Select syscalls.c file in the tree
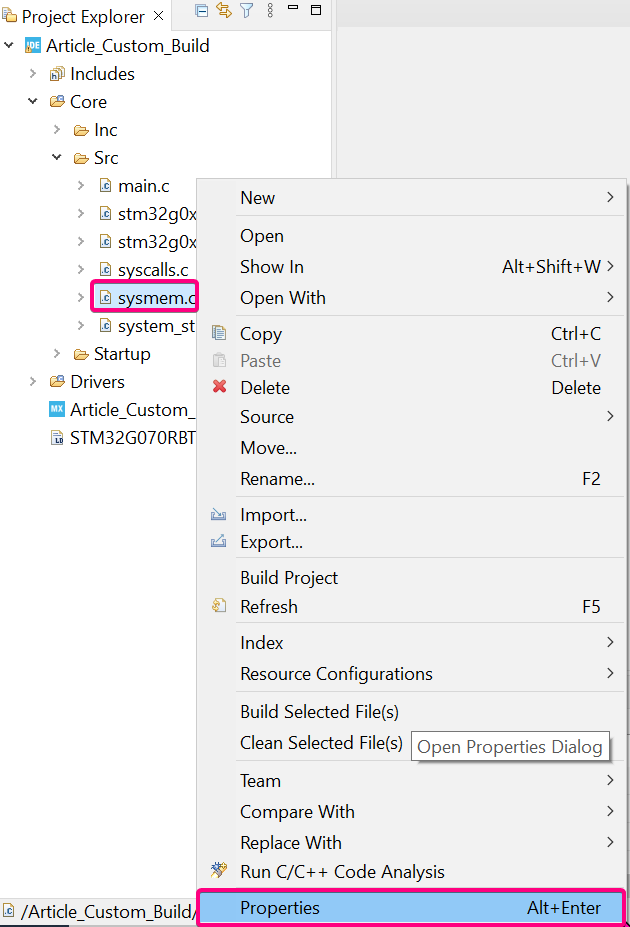 click(x=152, y=270)
